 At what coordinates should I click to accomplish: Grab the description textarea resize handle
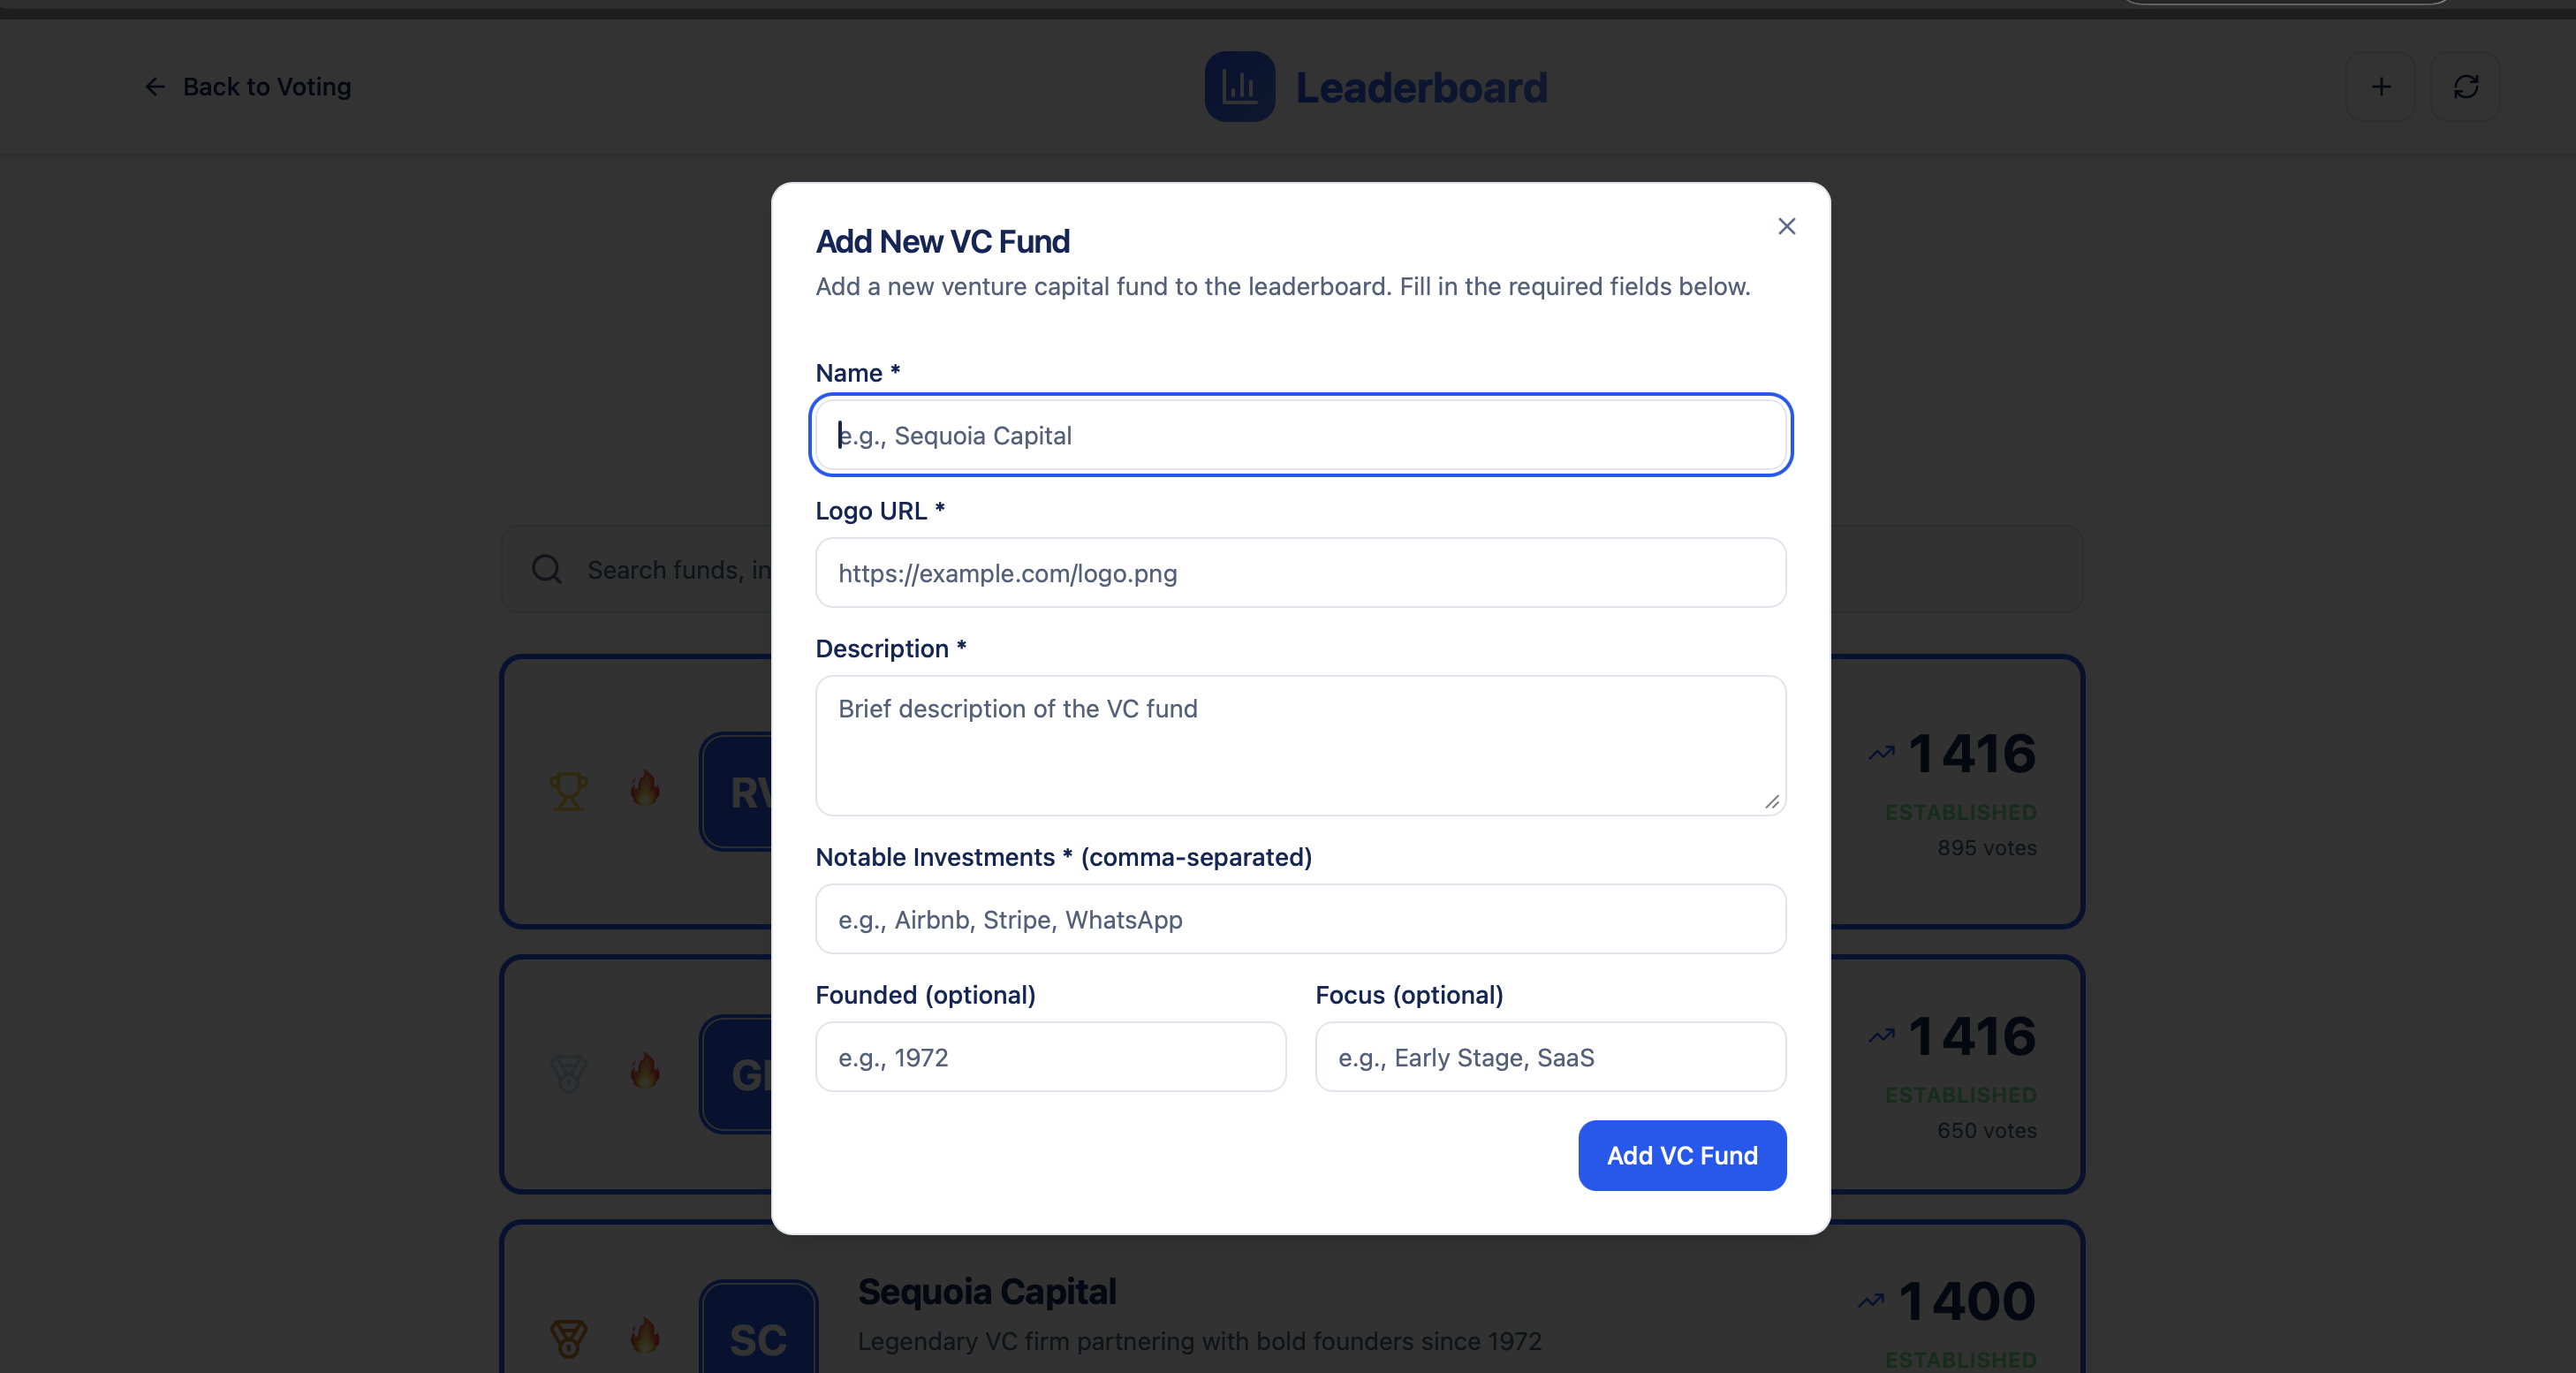pos(1772,802)
